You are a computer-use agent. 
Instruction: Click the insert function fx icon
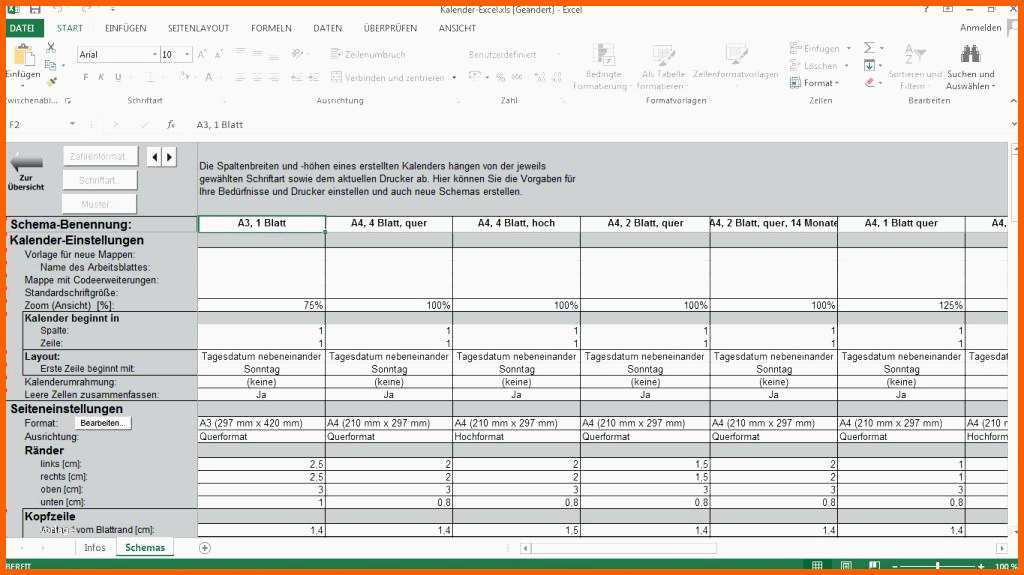coord(171,124)
